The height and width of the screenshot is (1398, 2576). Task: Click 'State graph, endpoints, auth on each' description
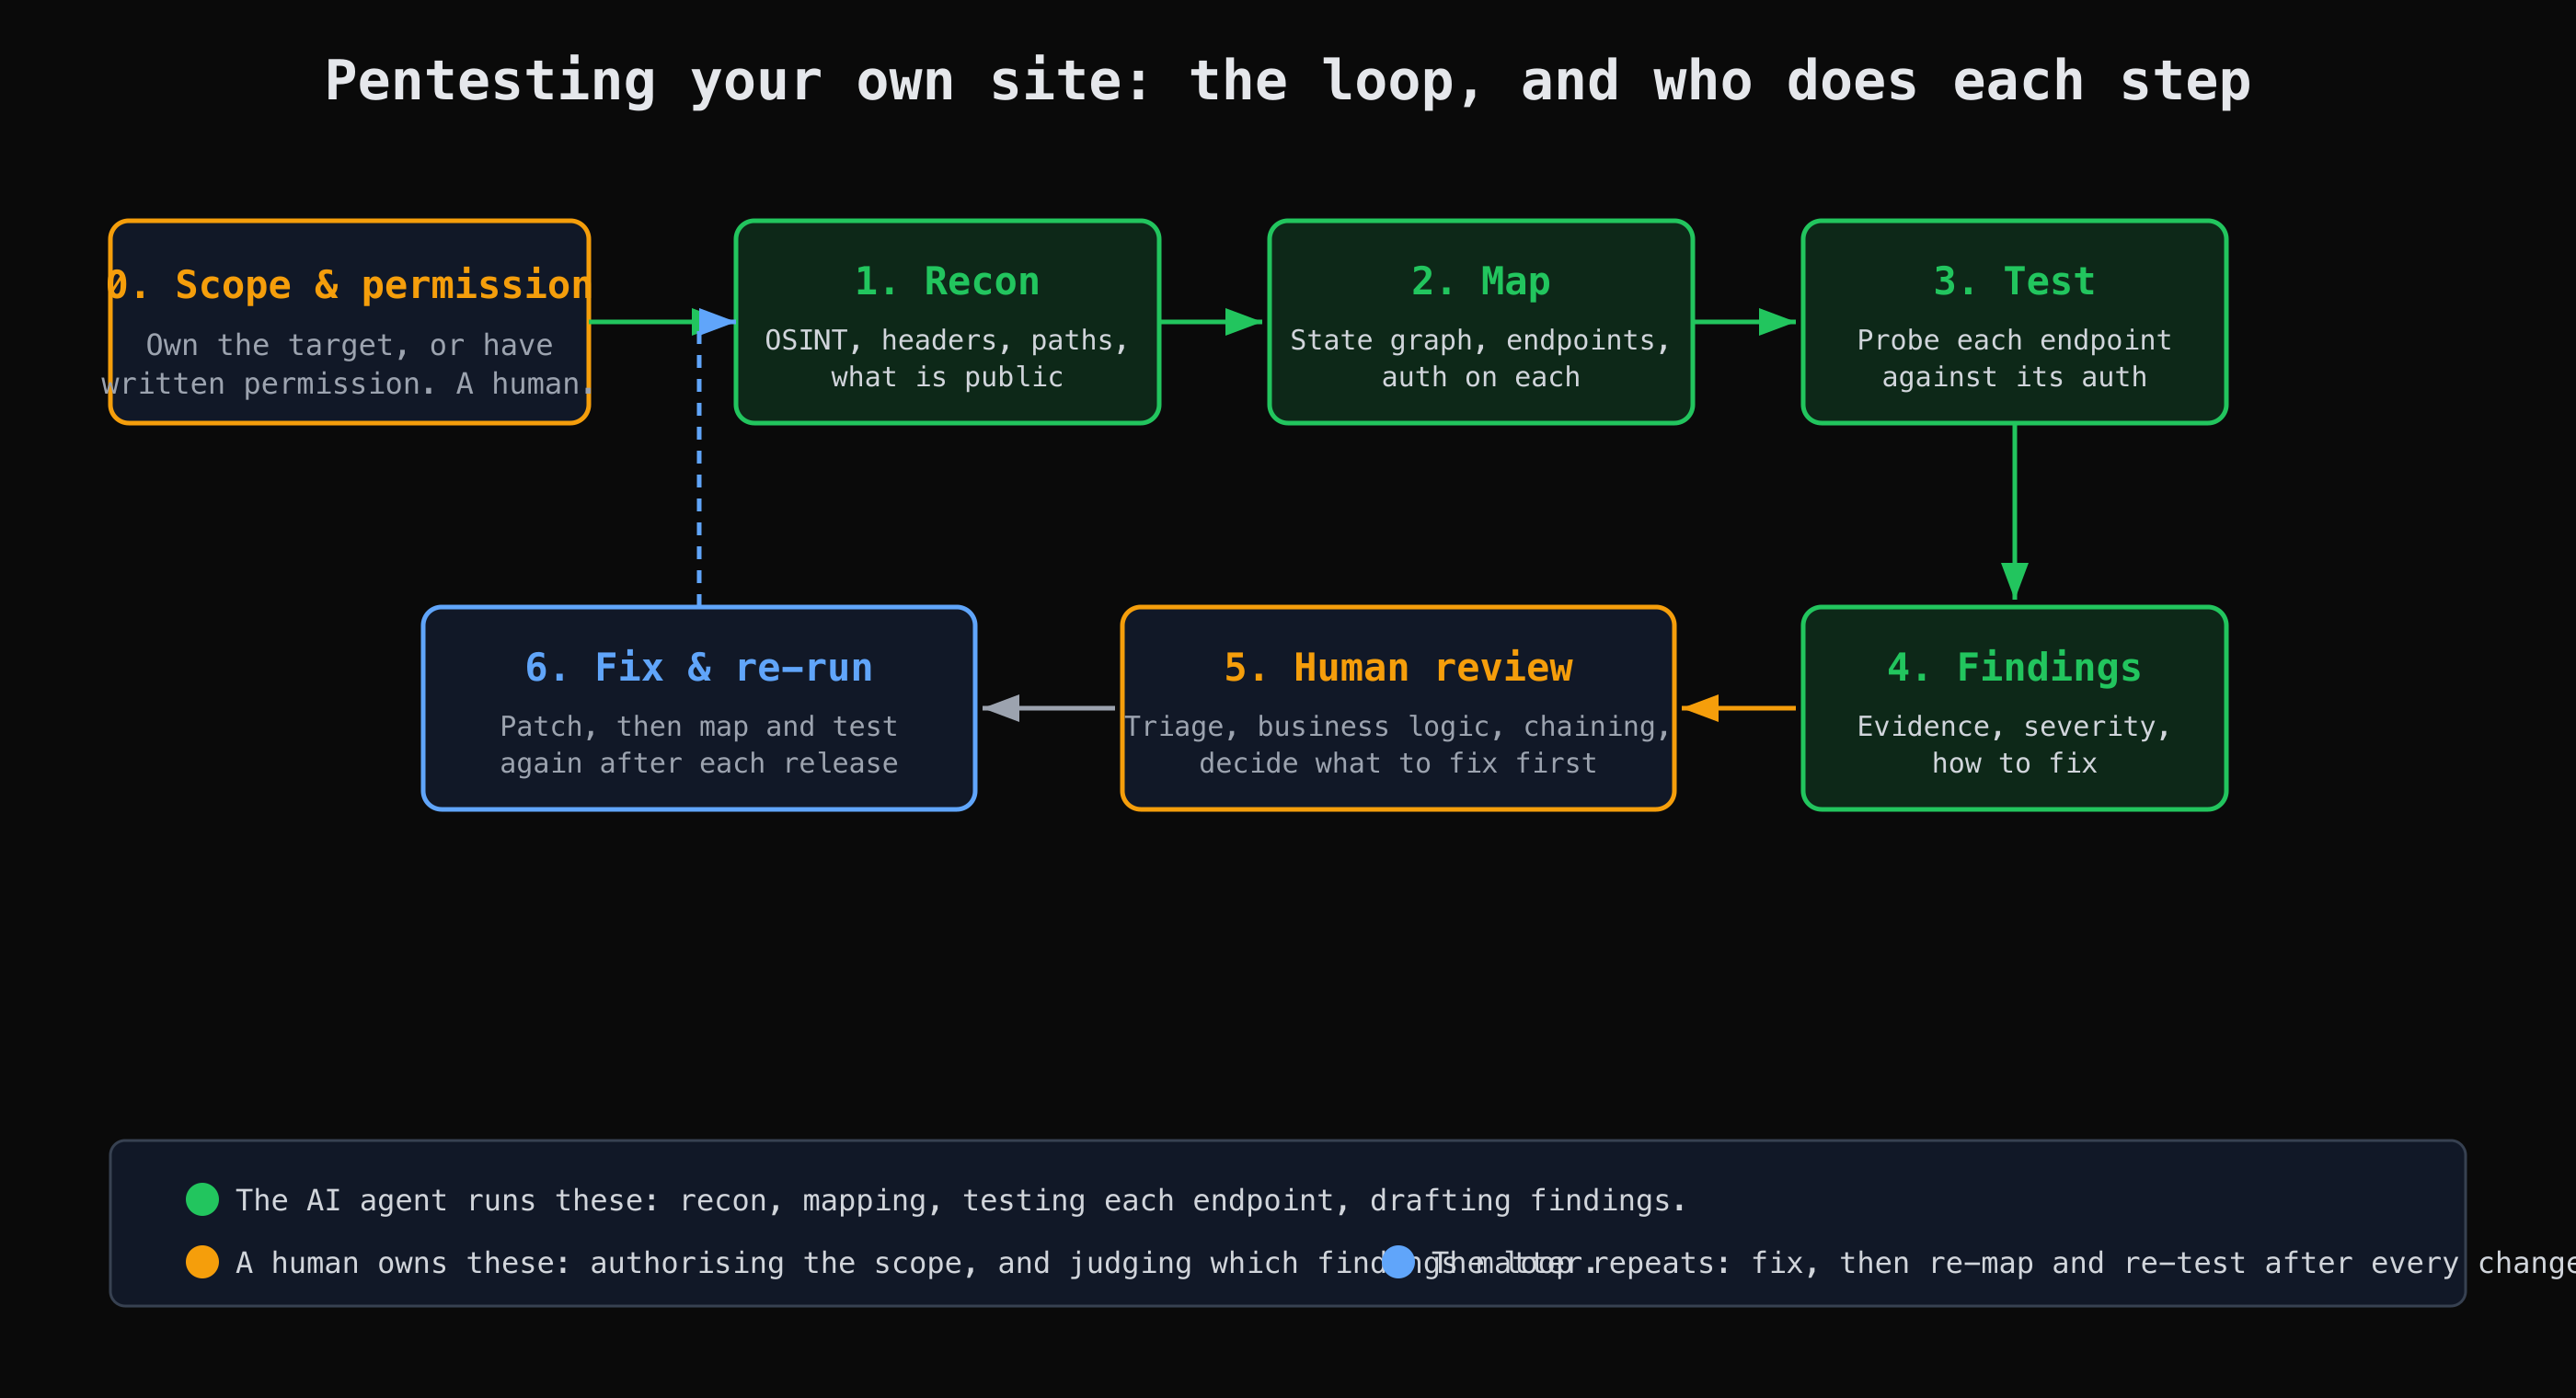(1481, 358)
